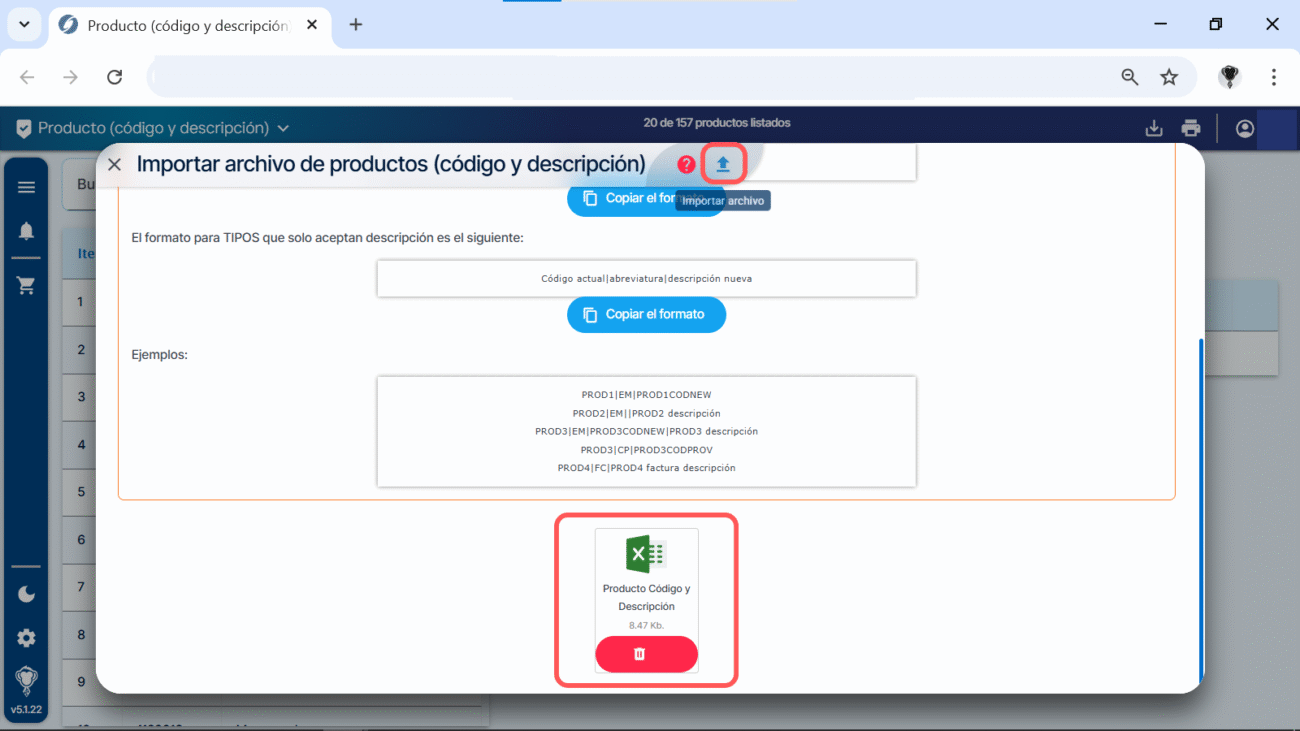Click the download icon in app header

(x=1154, y=128)
